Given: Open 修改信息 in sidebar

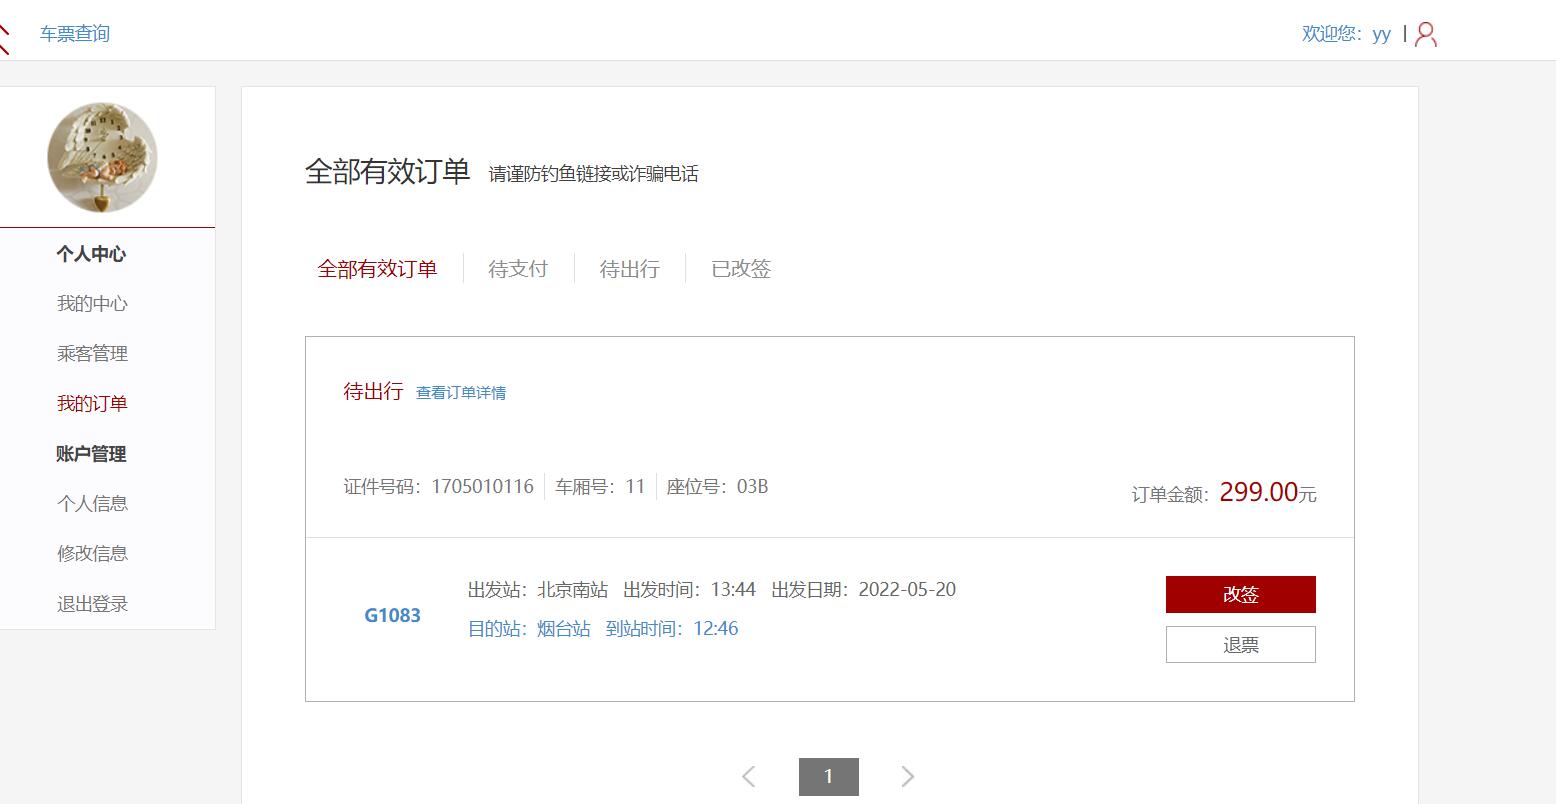Looking at the screenshot, I should 92,554.
